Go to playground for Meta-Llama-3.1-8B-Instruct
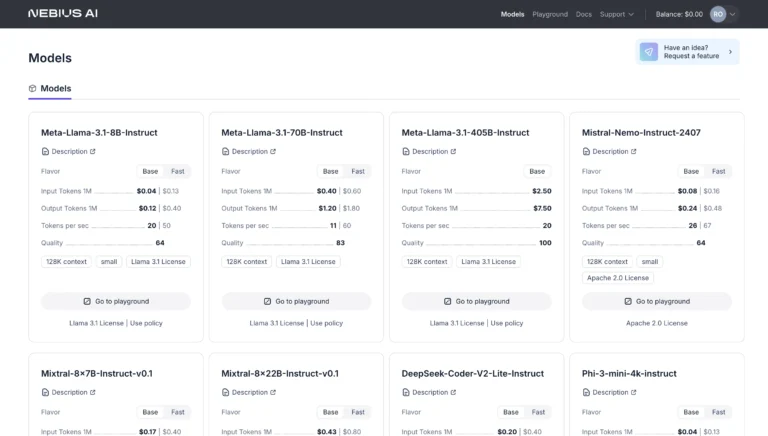Screen dimensions: 768x436 tap(116, 301)
